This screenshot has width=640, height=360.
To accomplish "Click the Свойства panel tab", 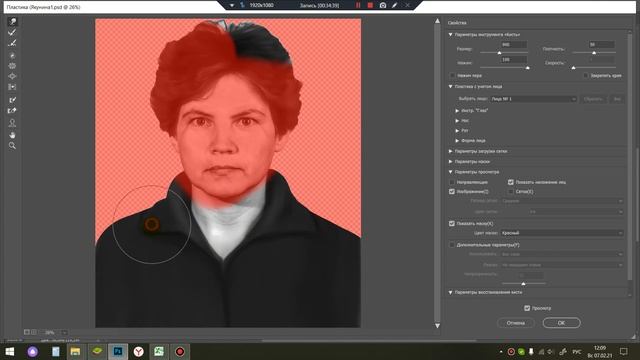I will click(457, 23).
